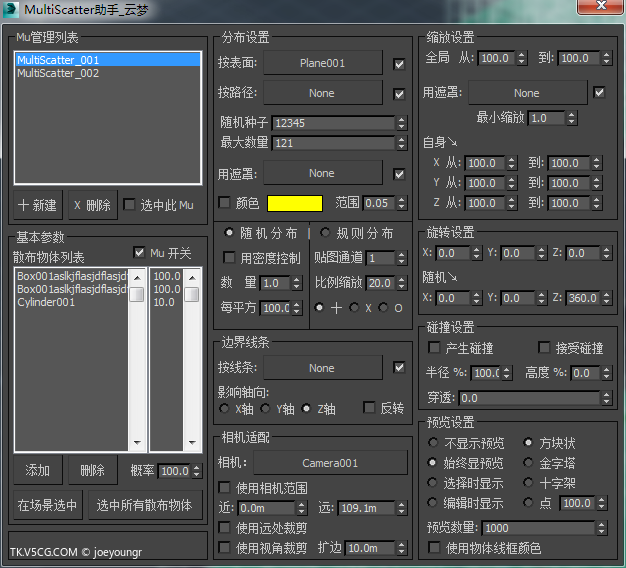The height and width of the screenshot is (568, 626).
Task: Toggle the checkbox next to 按路径
Action: (399, 94)
